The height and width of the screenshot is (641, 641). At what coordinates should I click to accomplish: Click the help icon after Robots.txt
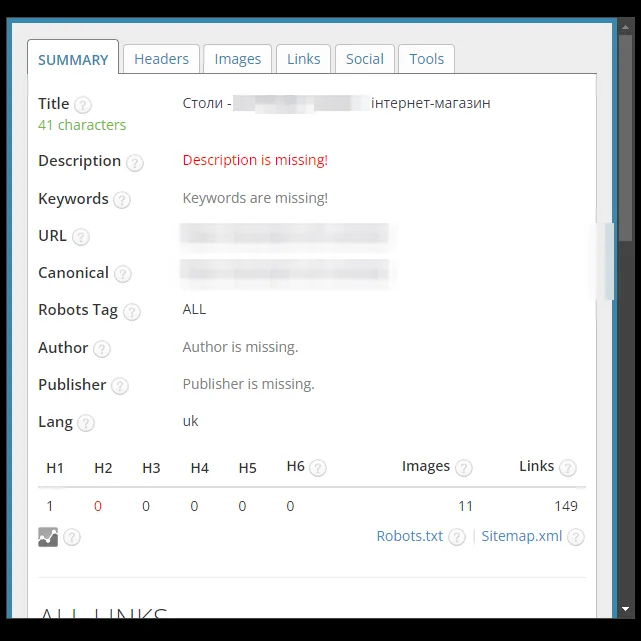(x=457, y=537)
